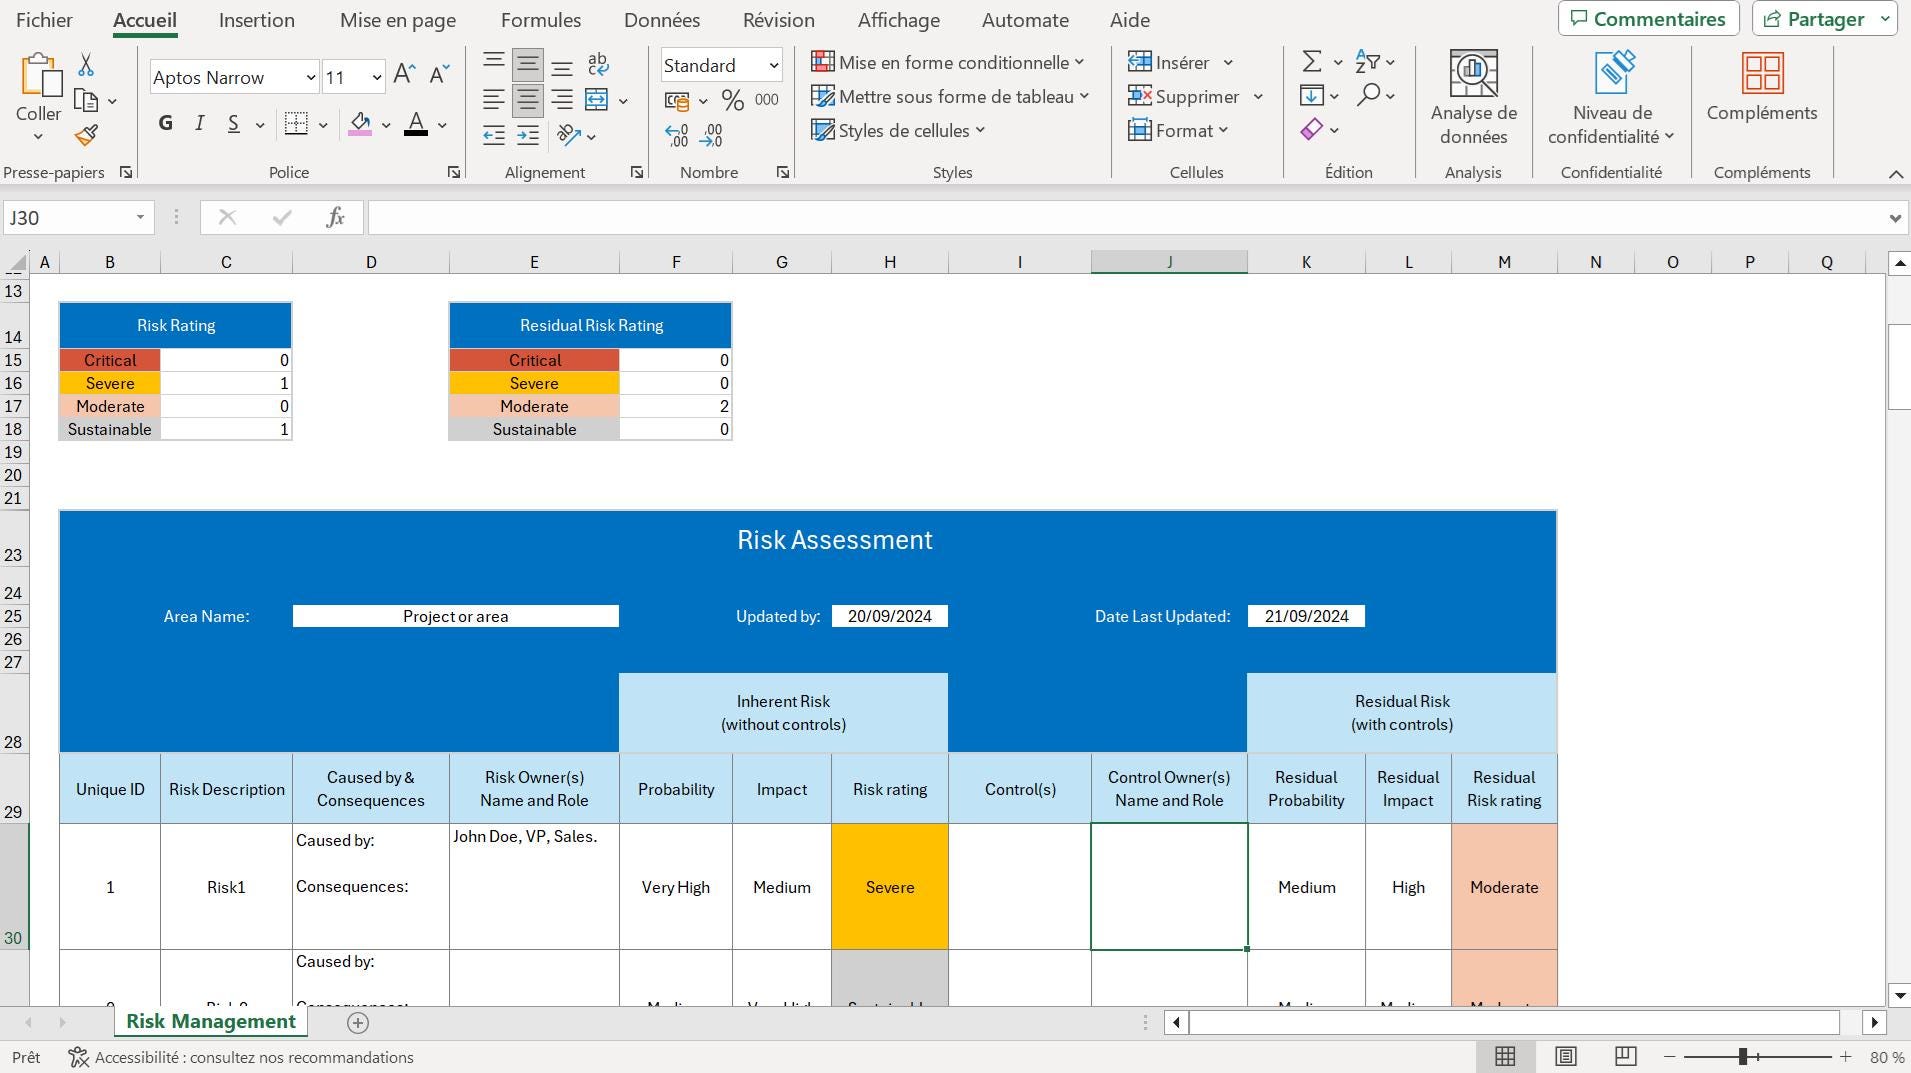Apply bold formatting with the G icon
Screen dimensions: 1911x1073
(165, 122)
